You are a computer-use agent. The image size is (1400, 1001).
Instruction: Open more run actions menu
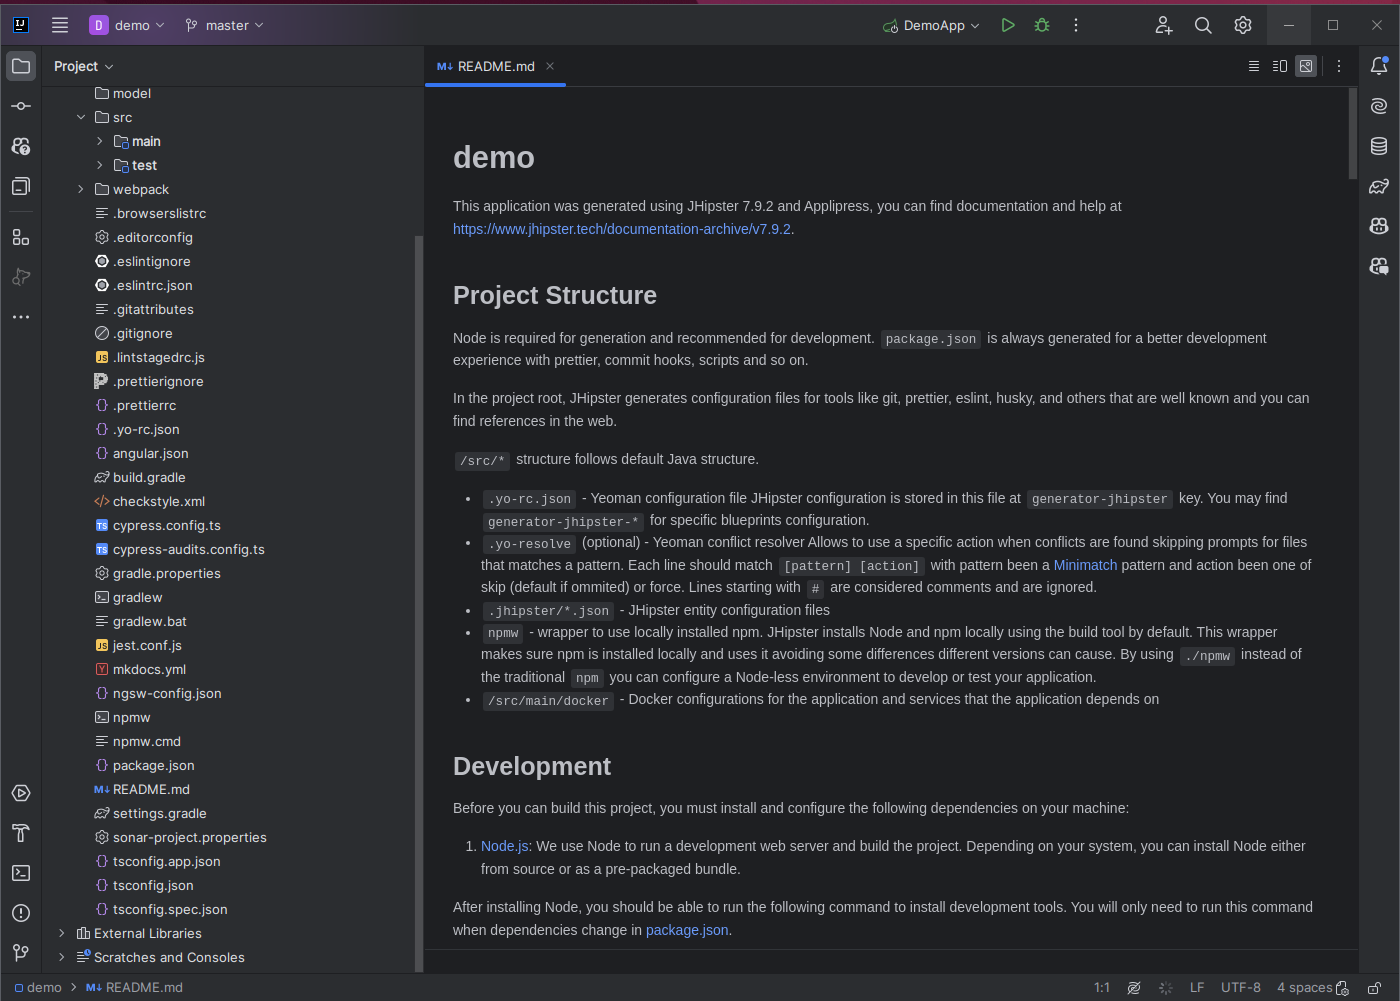pyautogui.click(x=1076, y=25)
